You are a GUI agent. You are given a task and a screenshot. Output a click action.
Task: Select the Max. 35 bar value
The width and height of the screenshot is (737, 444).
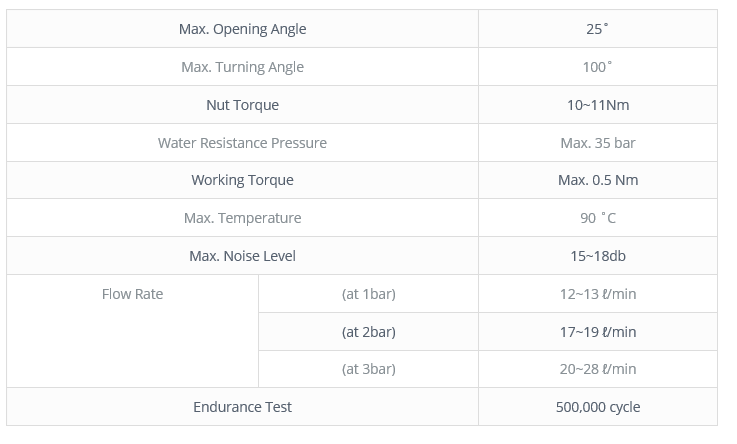(x=598, y=143)
